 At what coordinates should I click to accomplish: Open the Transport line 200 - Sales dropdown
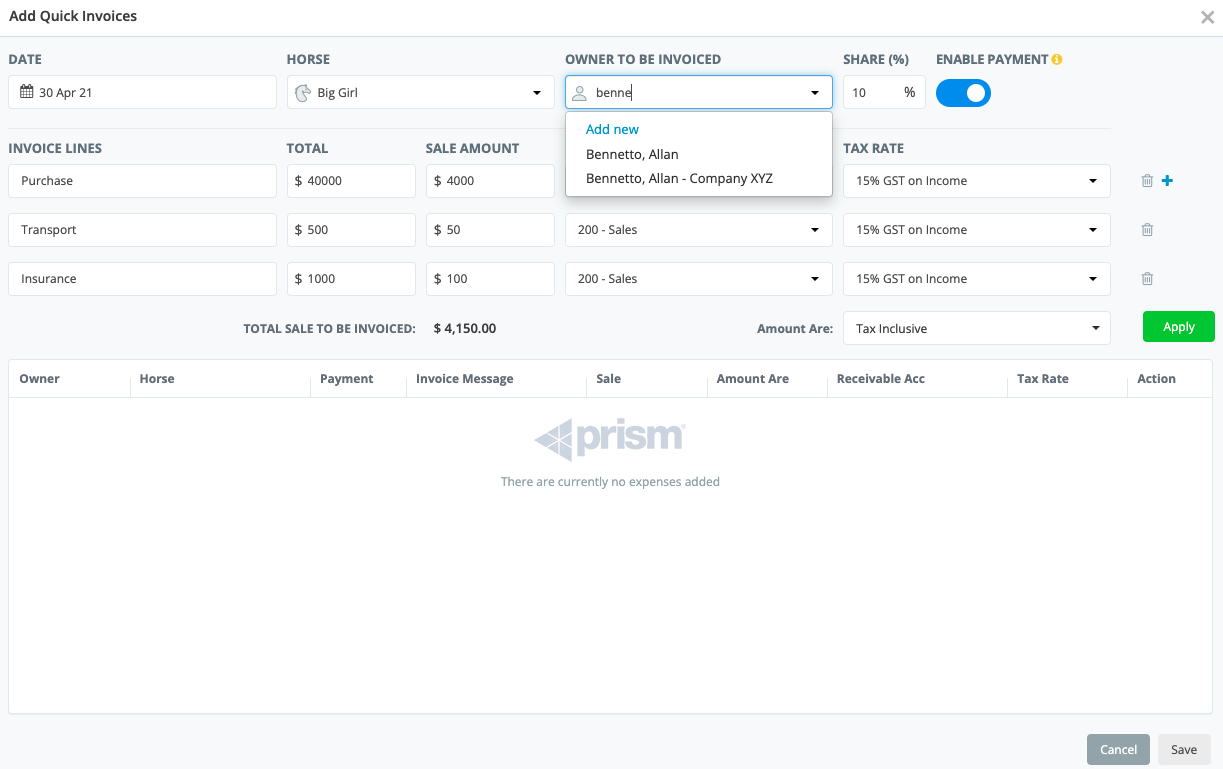[x=698, y=230]
